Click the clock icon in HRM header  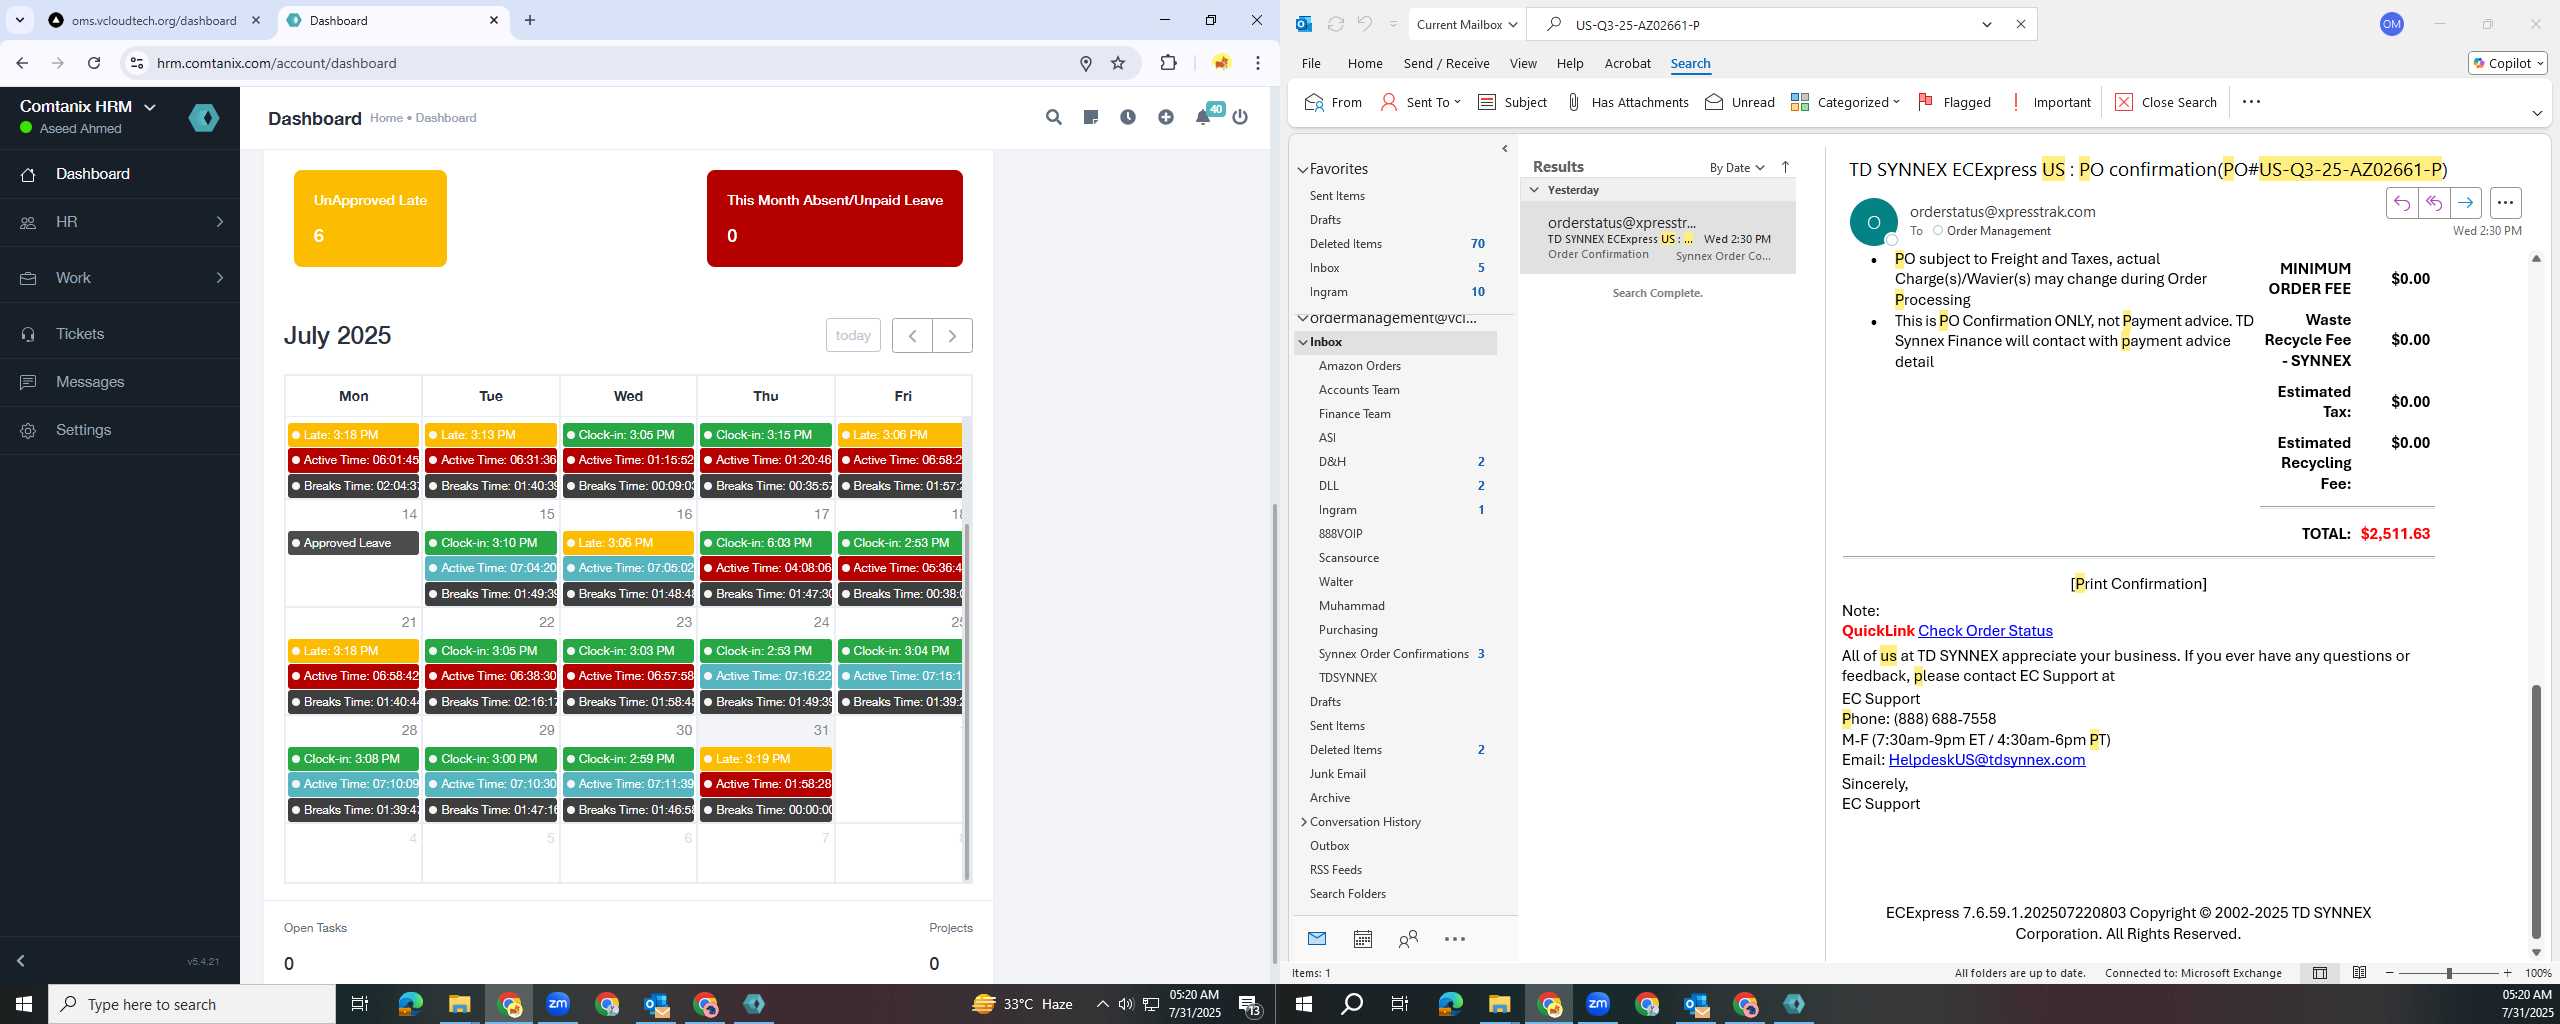(x=1128, y=117)
